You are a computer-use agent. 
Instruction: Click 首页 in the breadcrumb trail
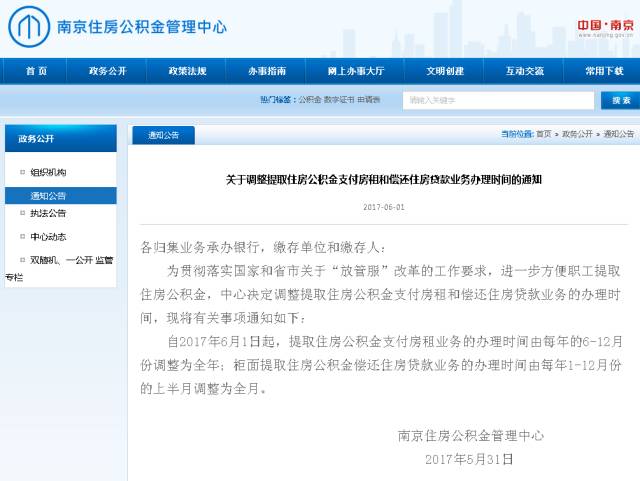544,134
